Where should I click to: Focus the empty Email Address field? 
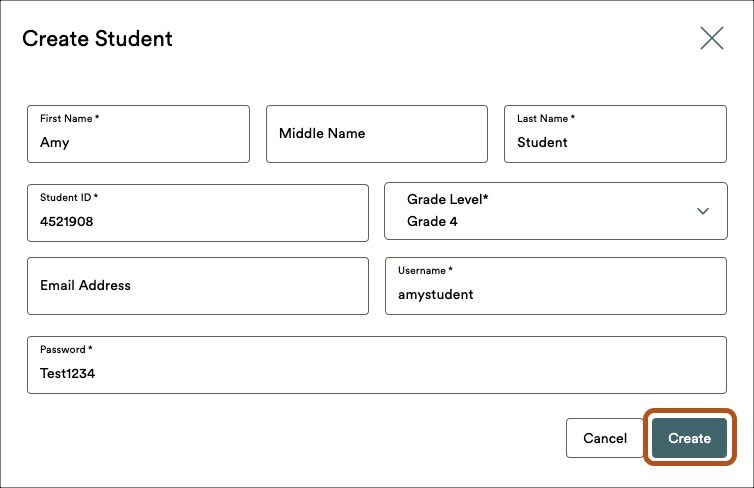(198, 286)
